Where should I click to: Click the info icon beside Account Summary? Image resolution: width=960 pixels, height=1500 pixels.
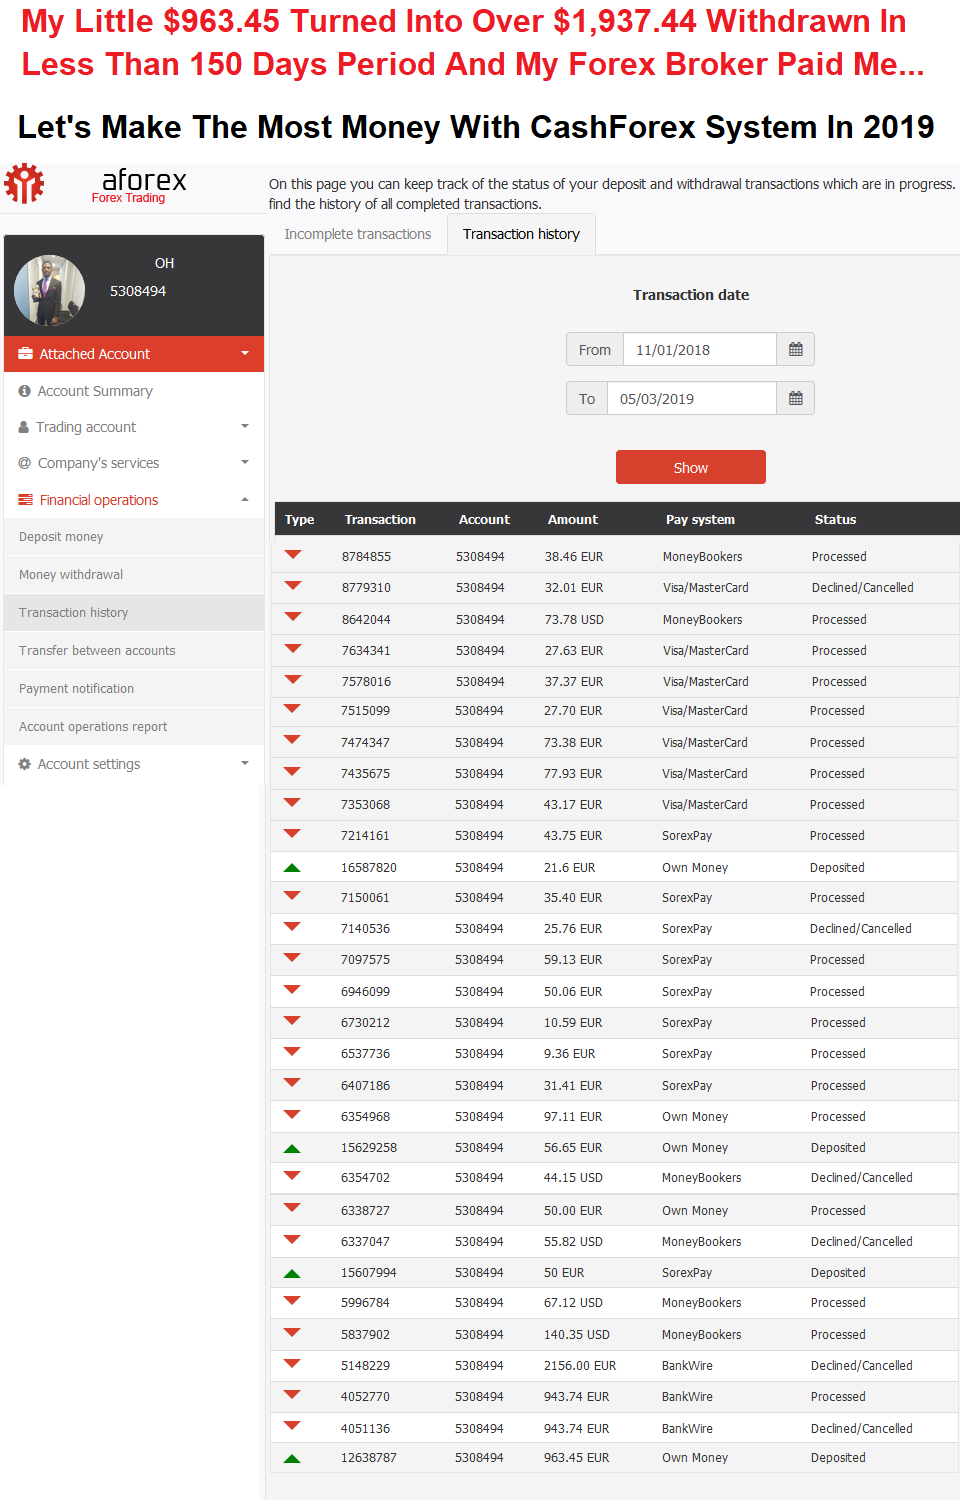[24, 391]
